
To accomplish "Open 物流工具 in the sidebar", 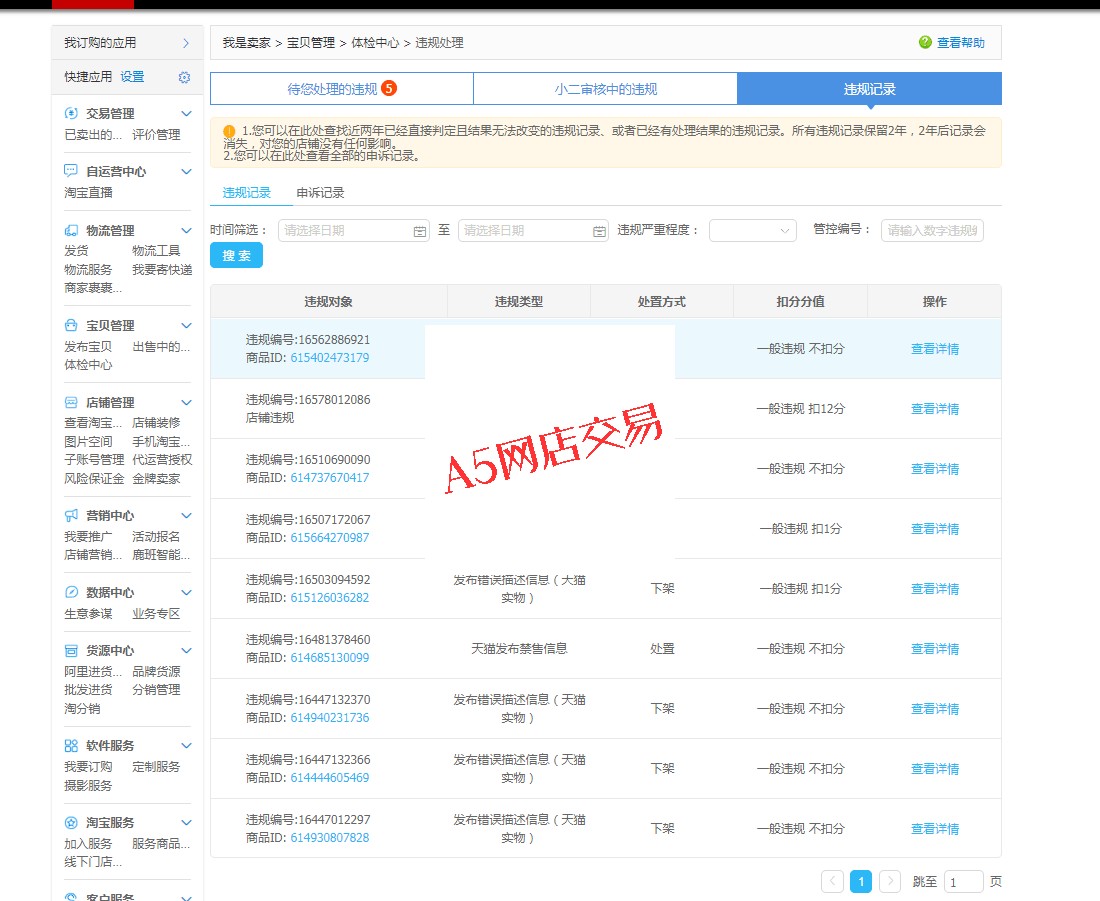I will click(x=156, y=251).
